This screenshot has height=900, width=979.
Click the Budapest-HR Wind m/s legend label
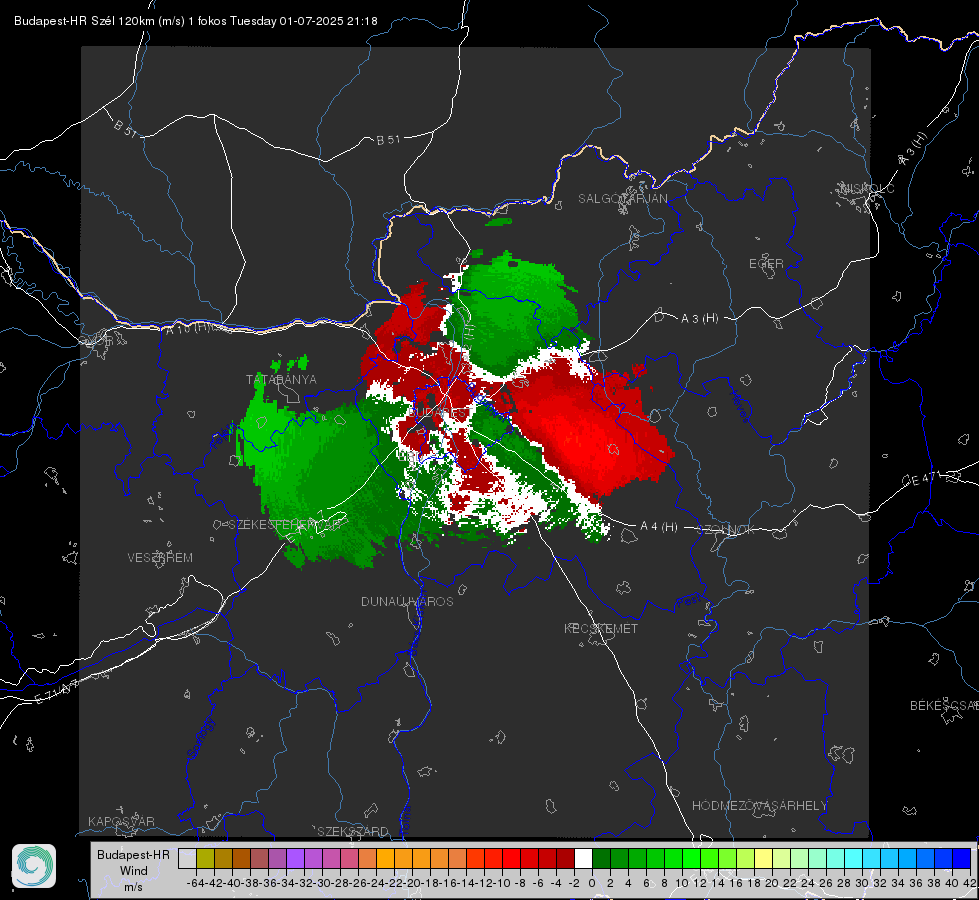[134, 871]
